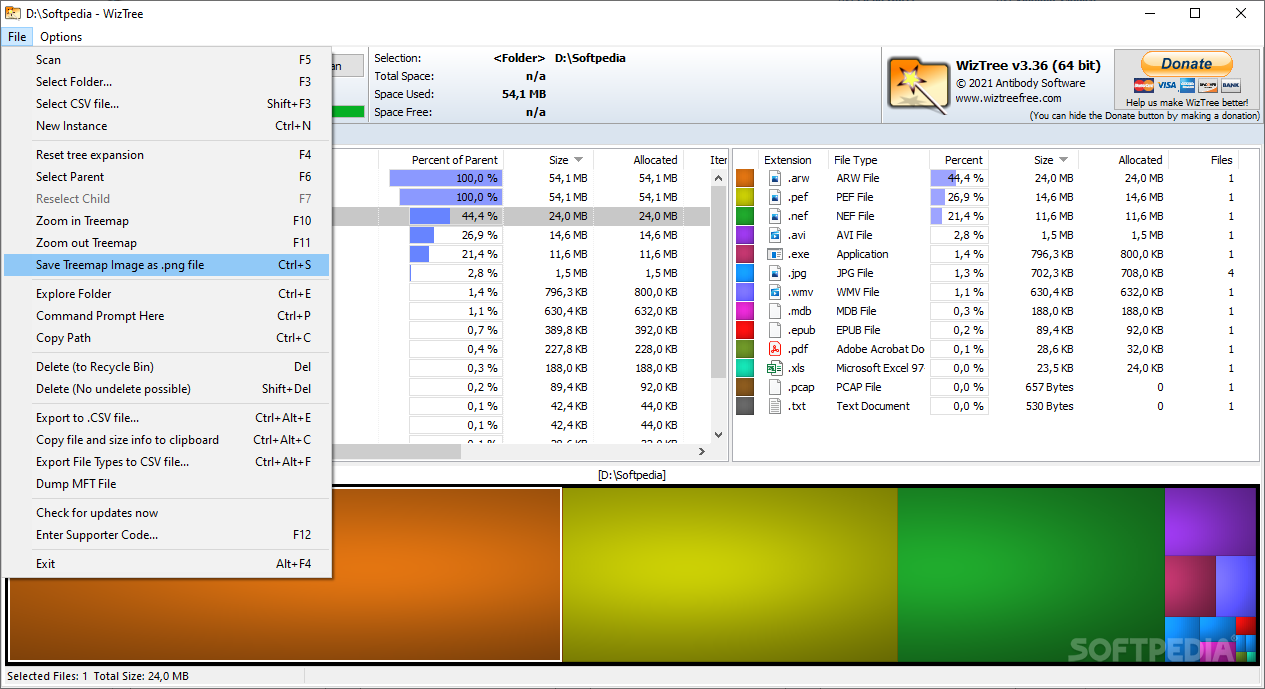Select the green .nef color swatch

[745, 216]
